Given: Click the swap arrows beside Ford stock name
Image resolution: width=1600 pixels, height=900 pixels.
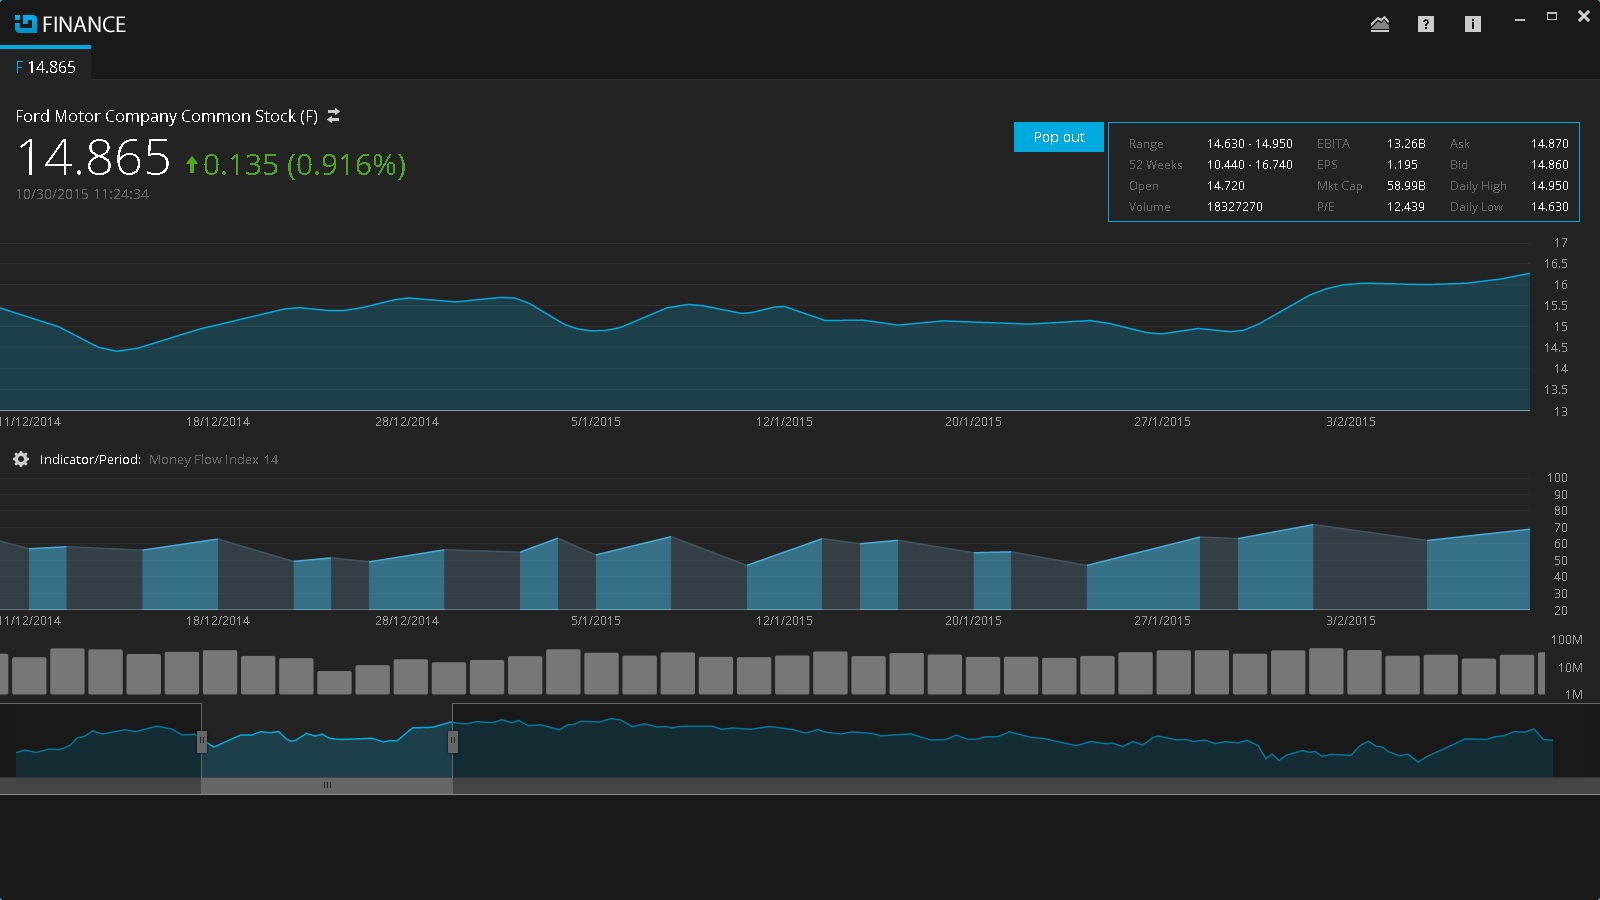Looking at the screenshot, I should 334,116.
